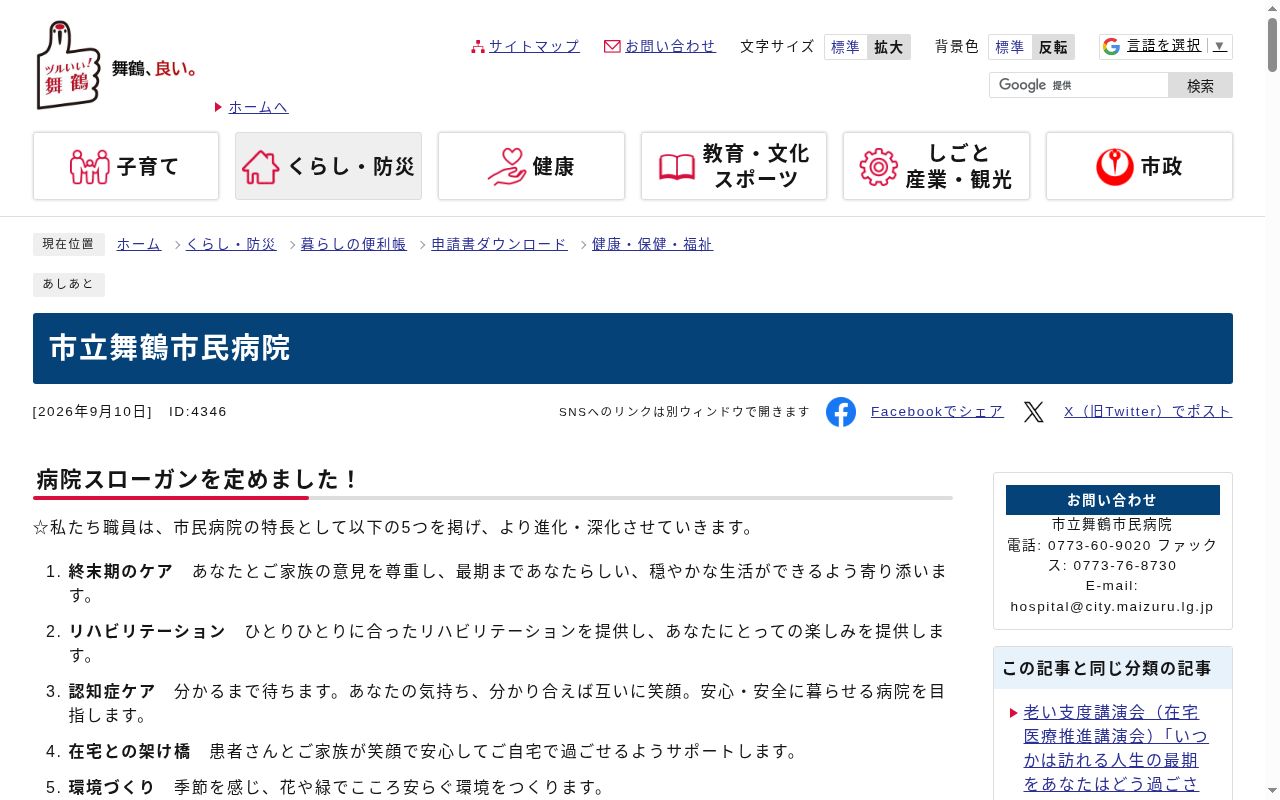Post via X（旧Twitter）でポスト link
Screen dimensions: 1280x800
pyautogui.click(x=1148, y=412)
